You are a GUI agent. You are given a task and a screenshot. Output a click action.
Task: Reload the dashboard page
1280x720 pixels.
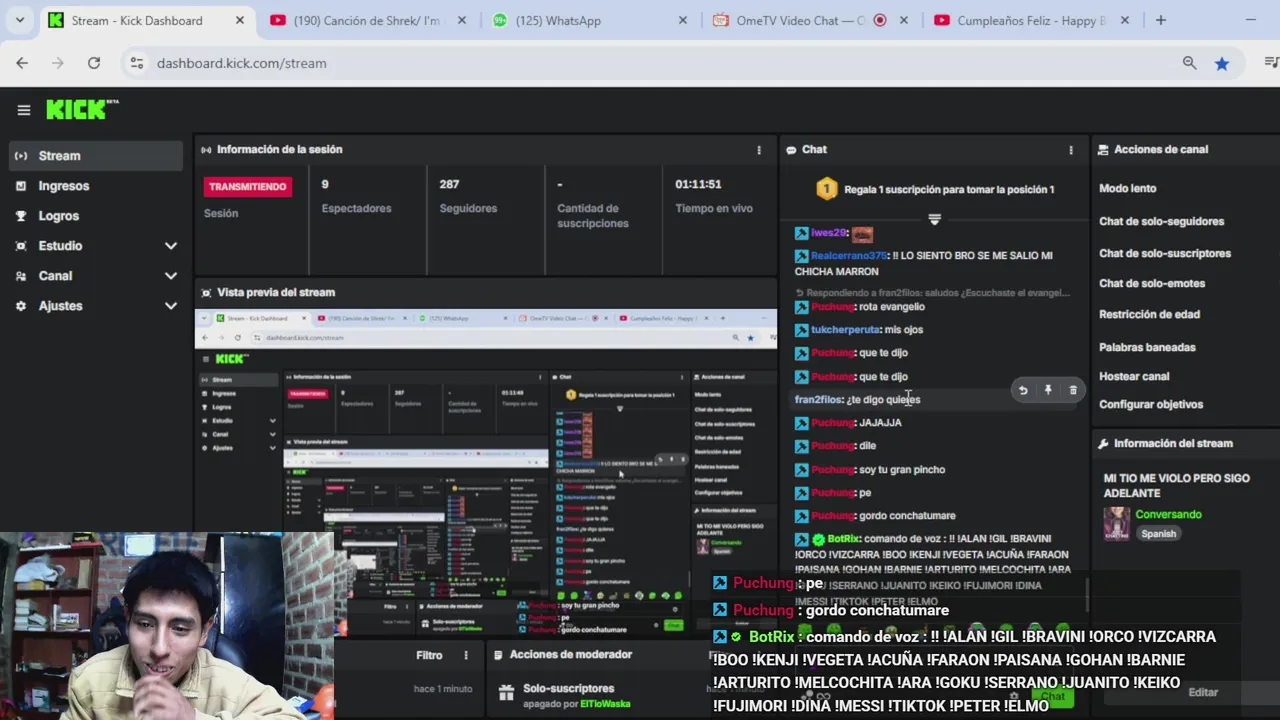93,63
